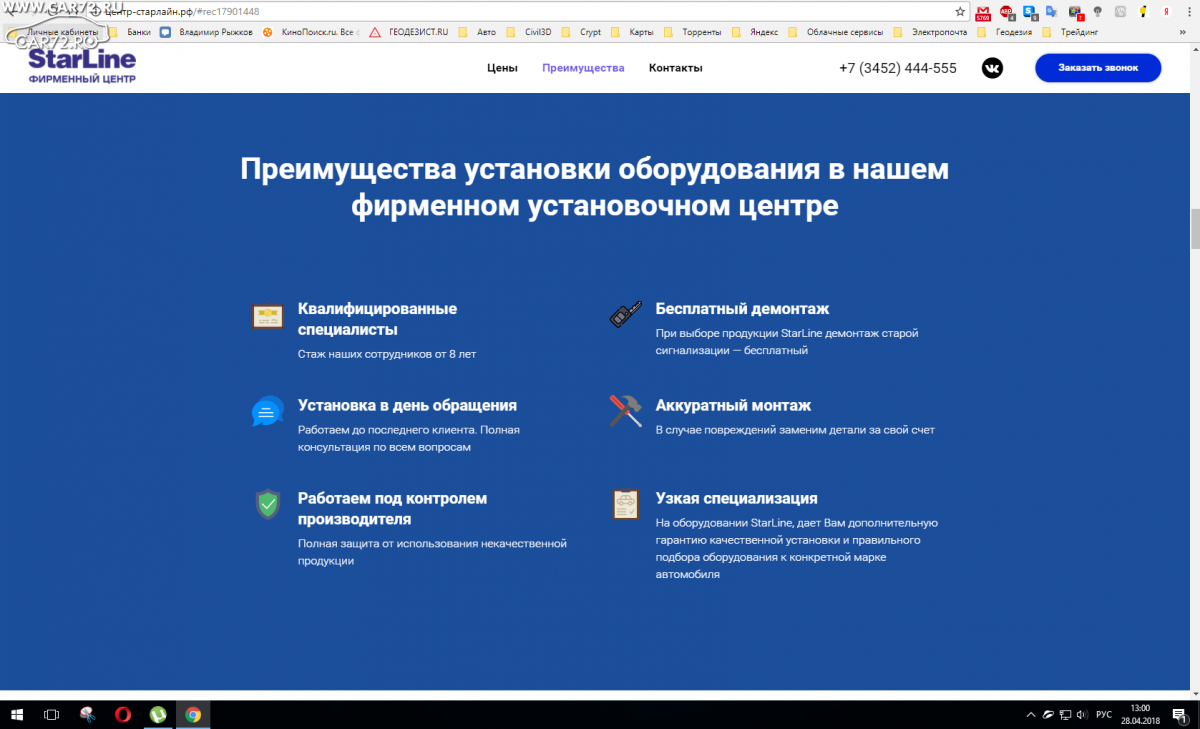
Task: Launch Opera from the taskbar
Action: coord(122,715)
